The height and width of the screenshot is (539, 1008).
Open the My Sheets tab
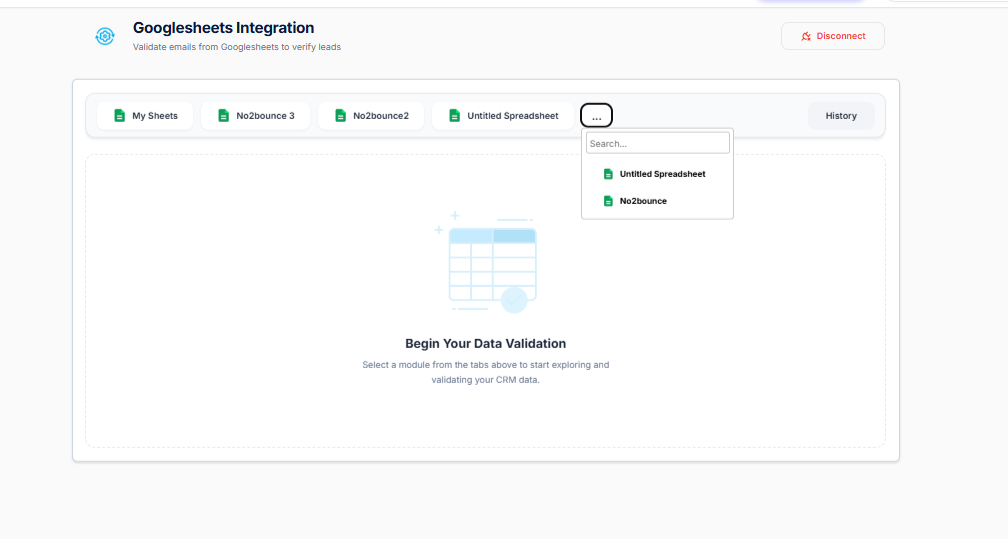[x=145, y=116]
